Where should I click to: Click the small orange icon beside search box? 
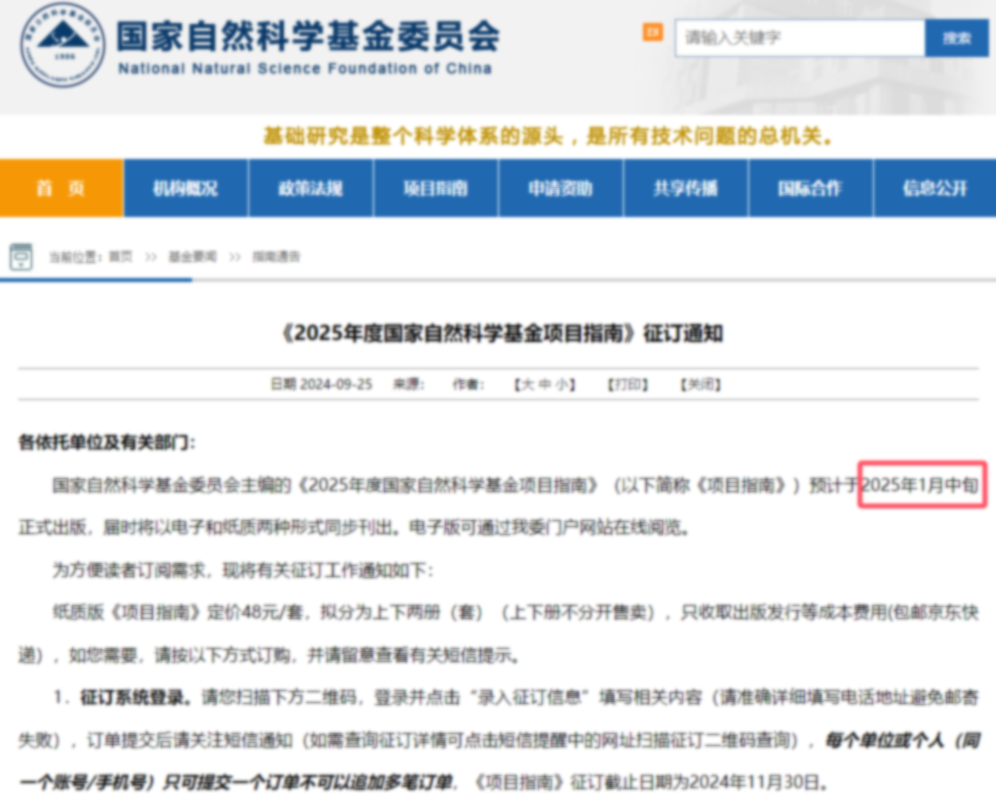click(x=652, y=33)
